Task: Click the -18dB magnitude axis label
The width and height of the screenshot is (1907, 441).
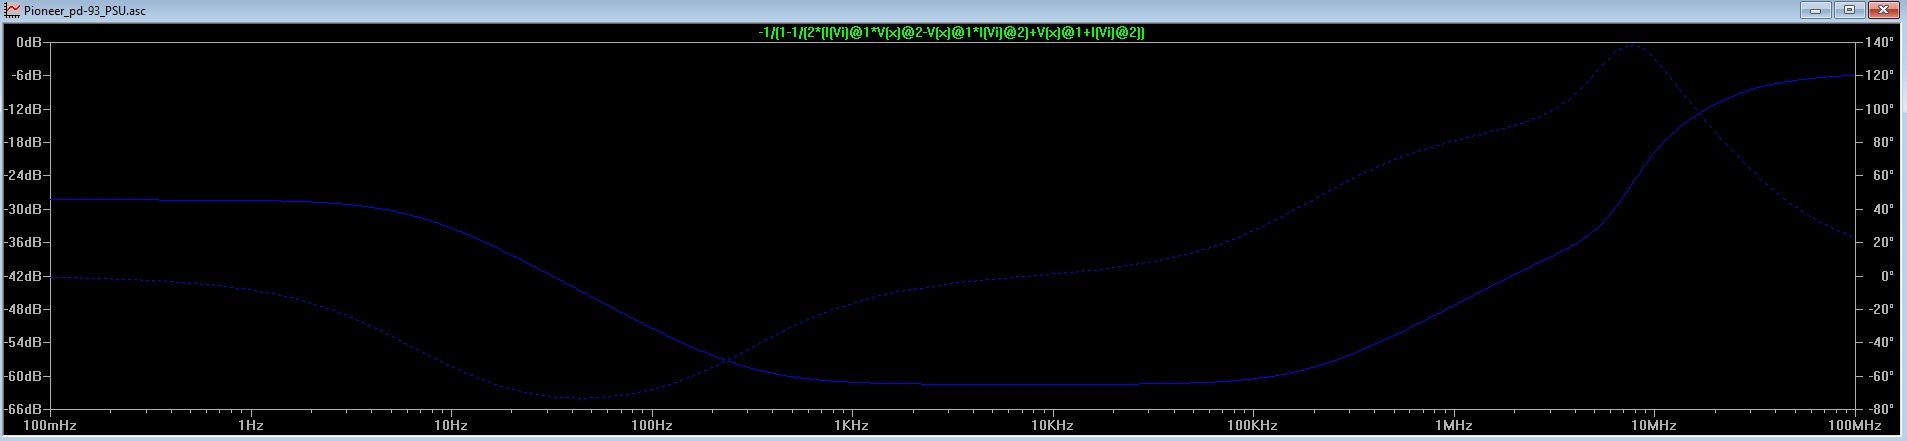Action: tap(25, 143)
